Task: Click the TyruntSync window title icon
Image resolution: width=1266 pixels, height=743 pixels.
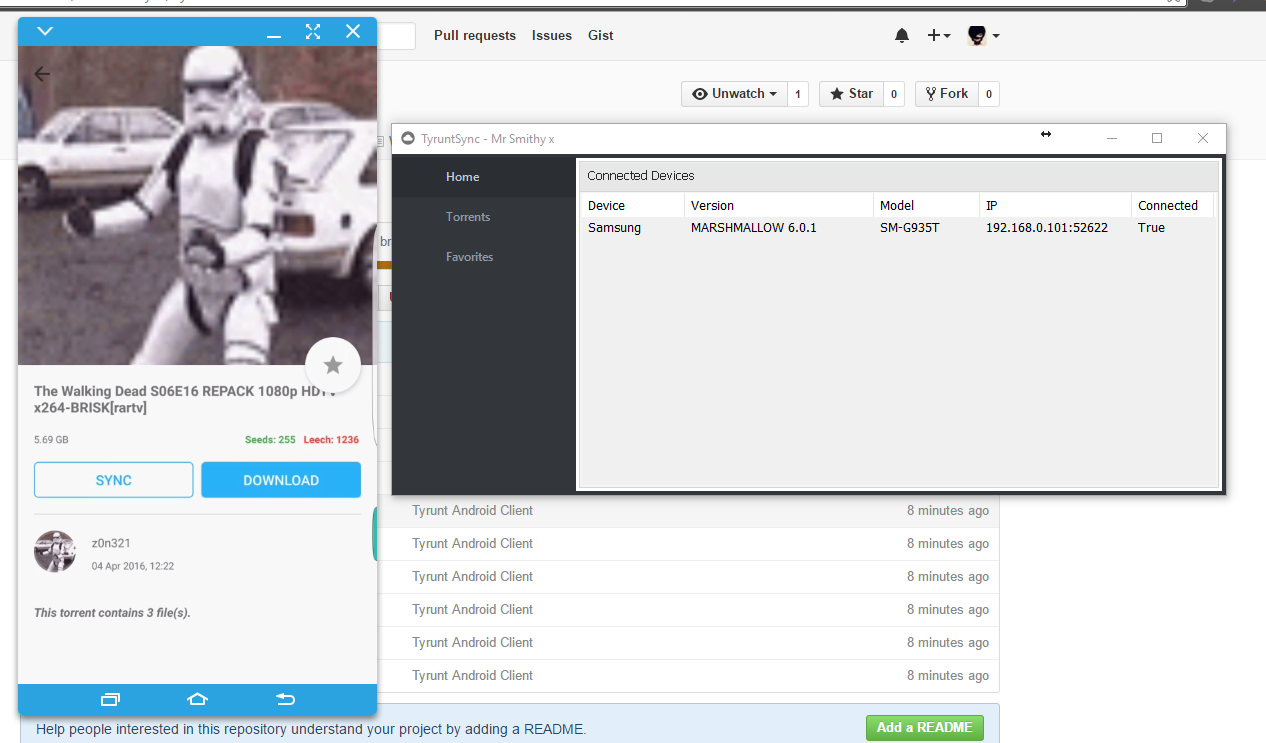Action: point(407,138)
